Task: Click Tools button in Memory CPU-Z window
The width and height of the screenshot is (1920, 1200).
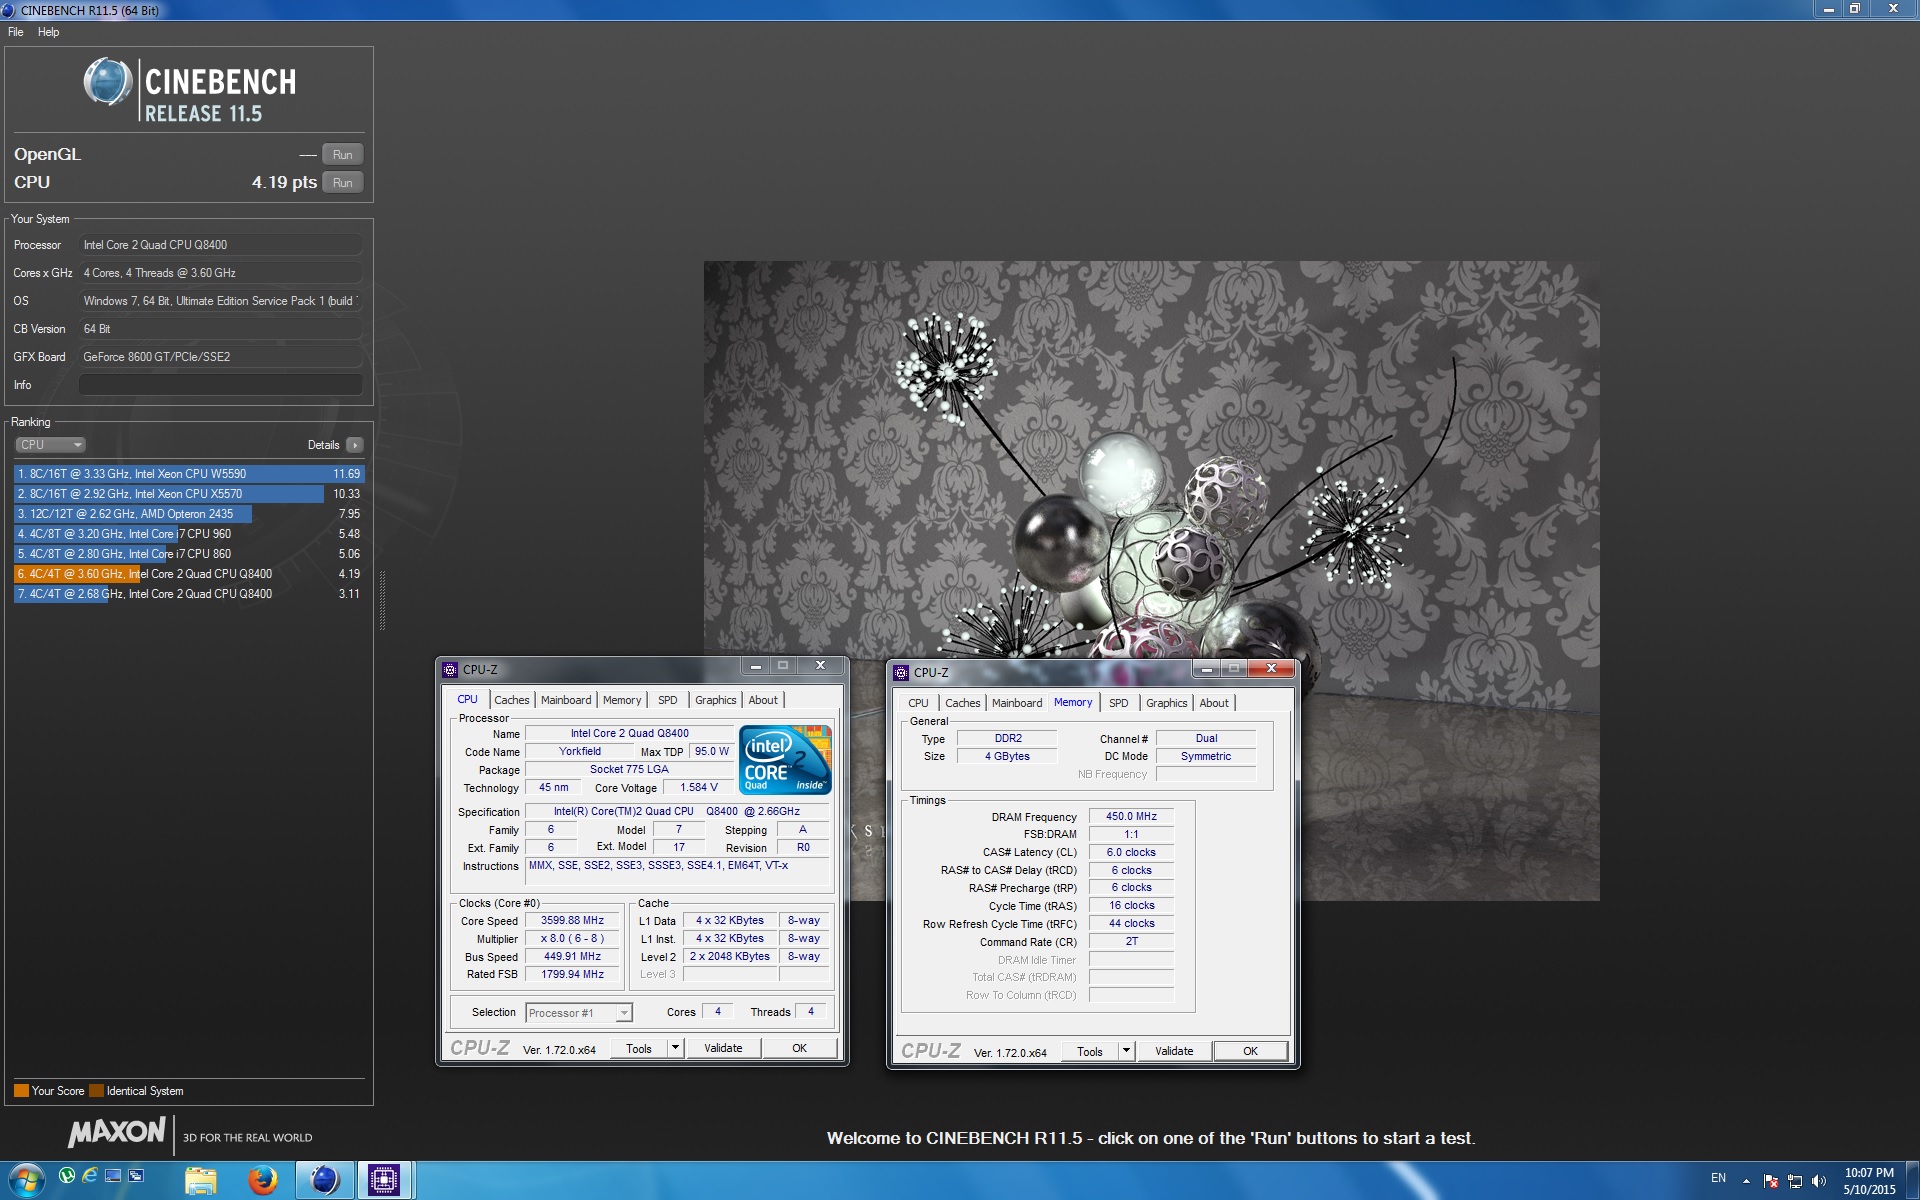Action: [x=1090, y=1051]
